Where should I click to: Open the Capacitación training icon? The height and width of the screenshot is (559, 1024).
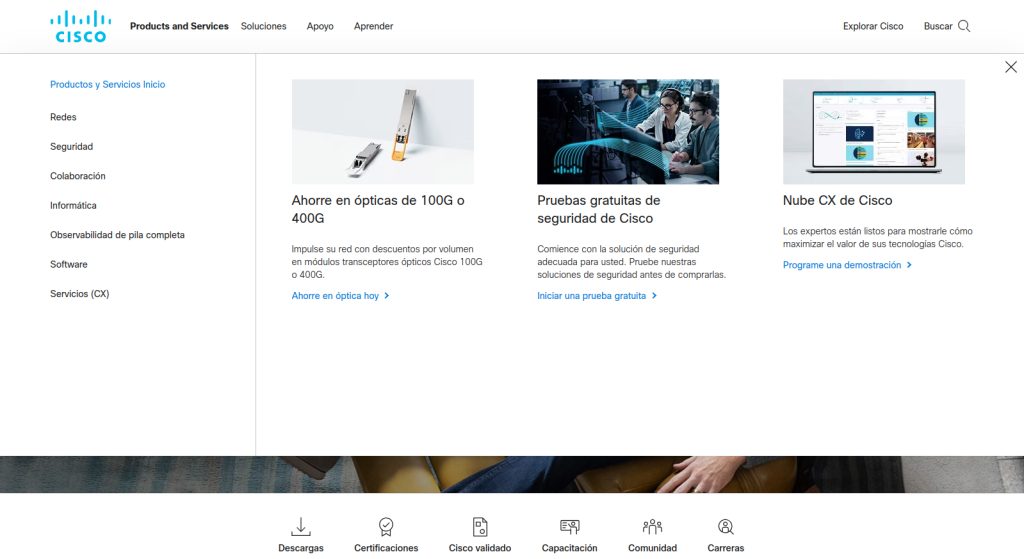tap(569, 526)
